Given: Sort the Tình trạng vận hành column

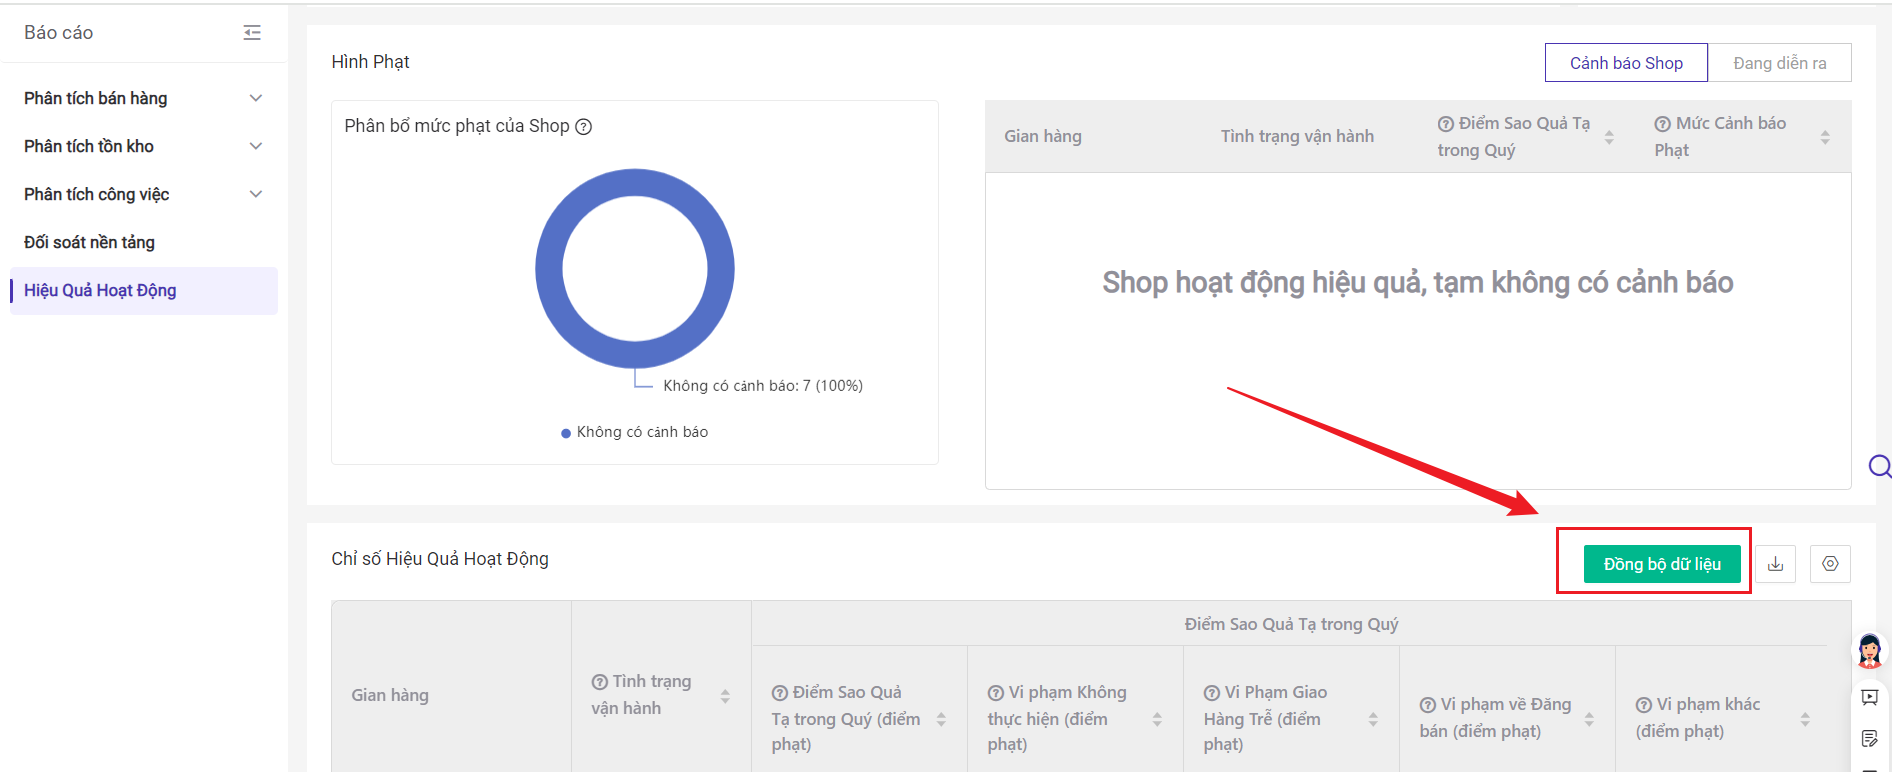Looking at the screenshot, I should [725, 696].
